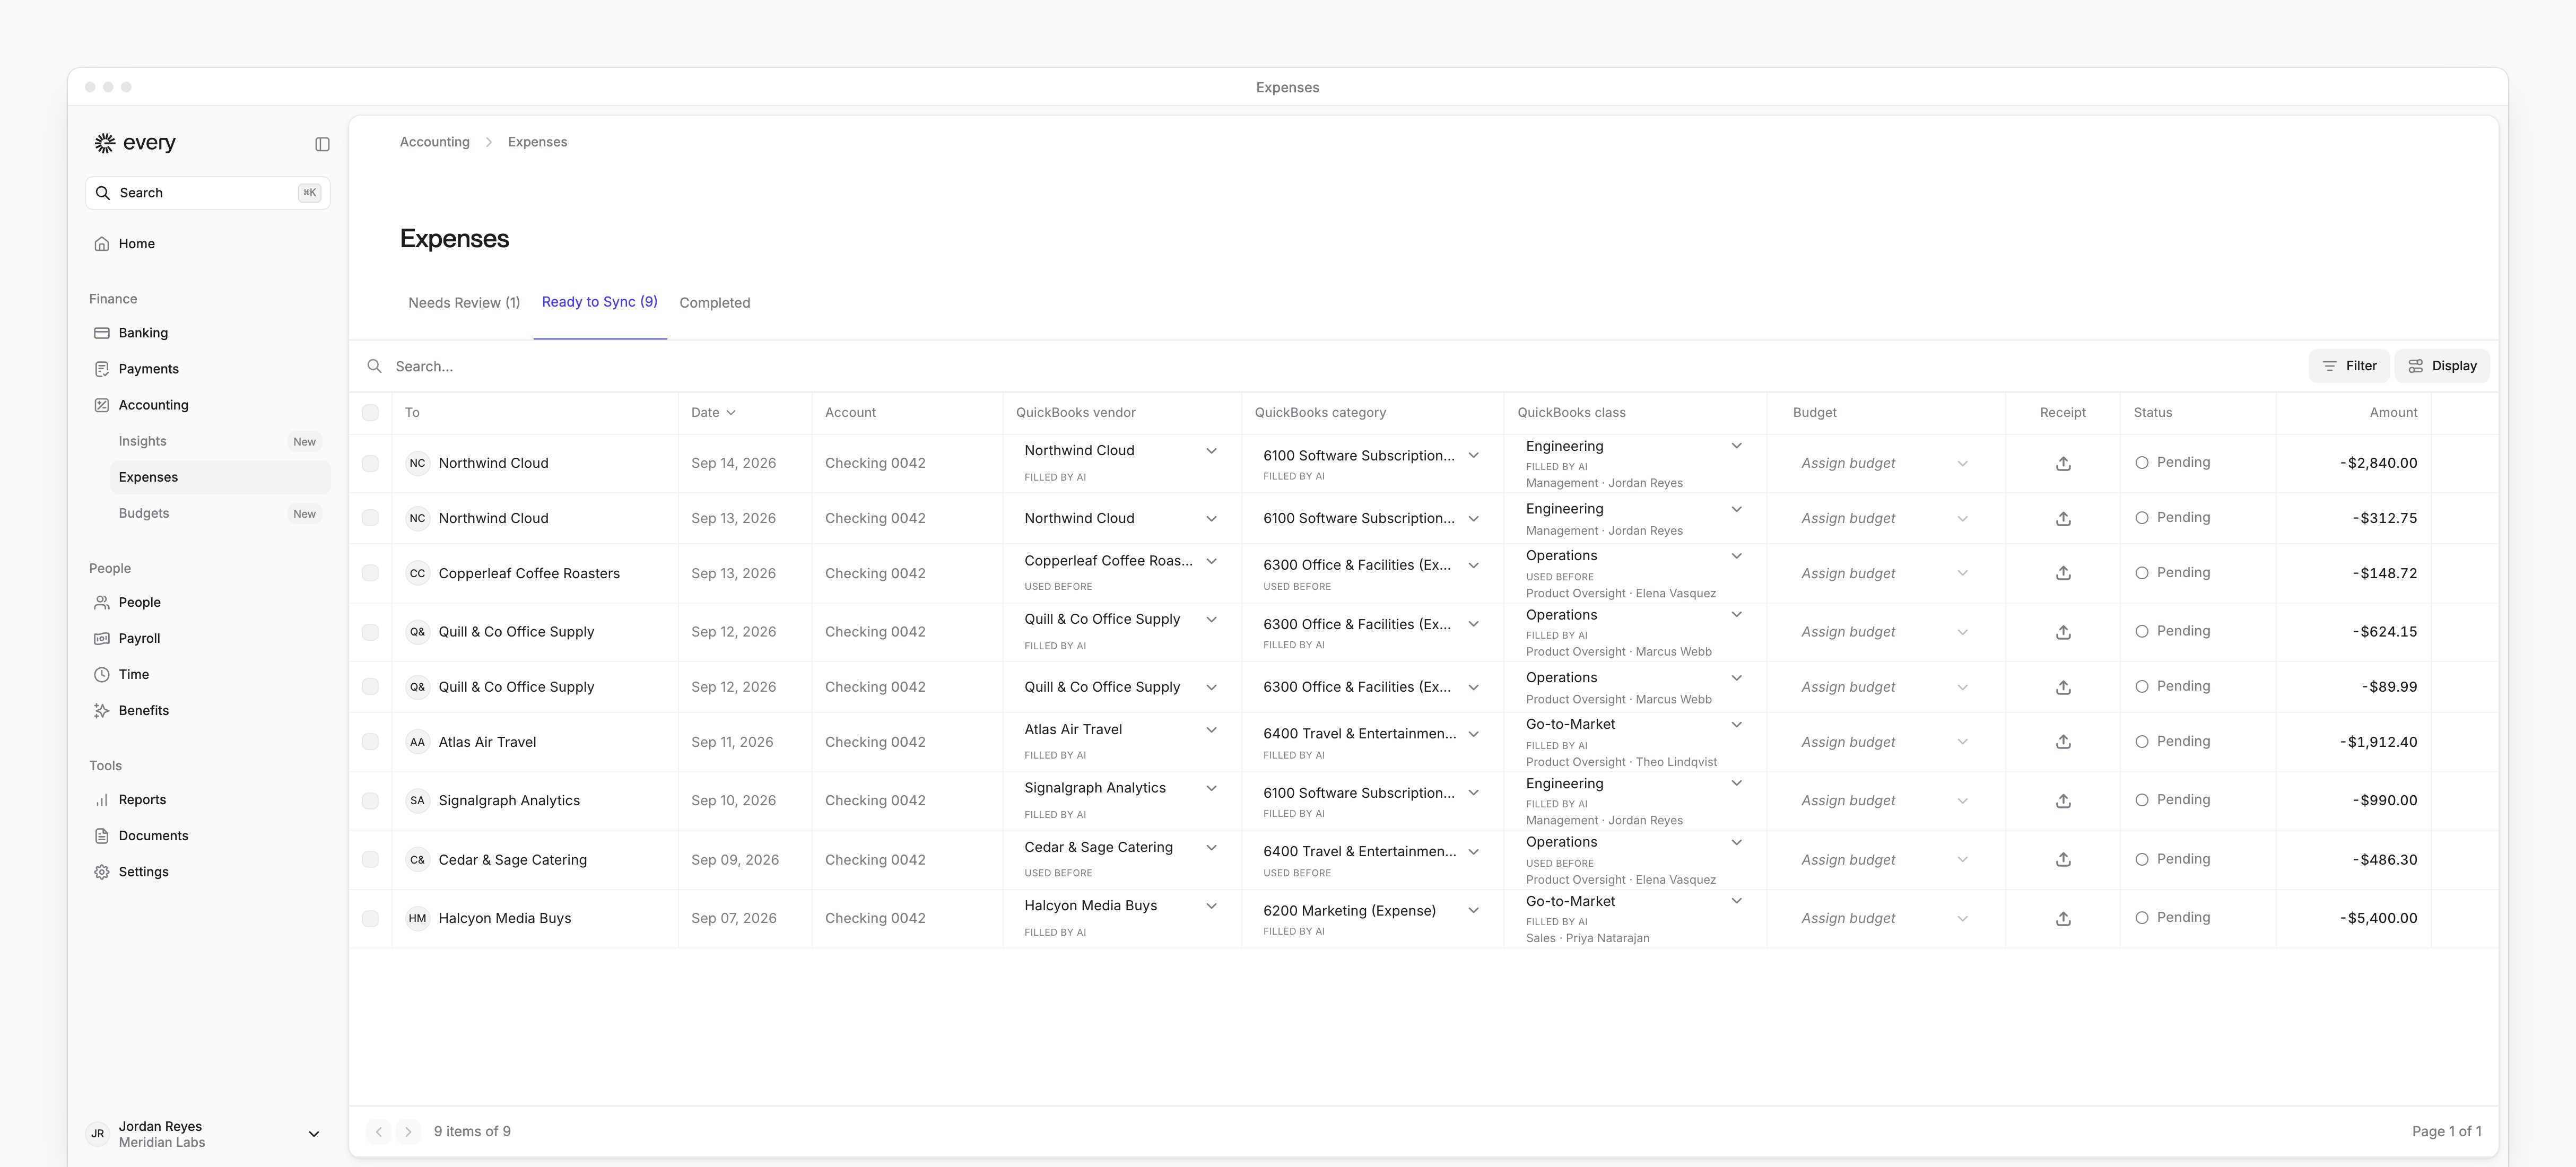Viewport: 2576px width, 1167px height.
Task: Open the Jordan Reyes account switcher chevron
Action: coord(313,1134)
